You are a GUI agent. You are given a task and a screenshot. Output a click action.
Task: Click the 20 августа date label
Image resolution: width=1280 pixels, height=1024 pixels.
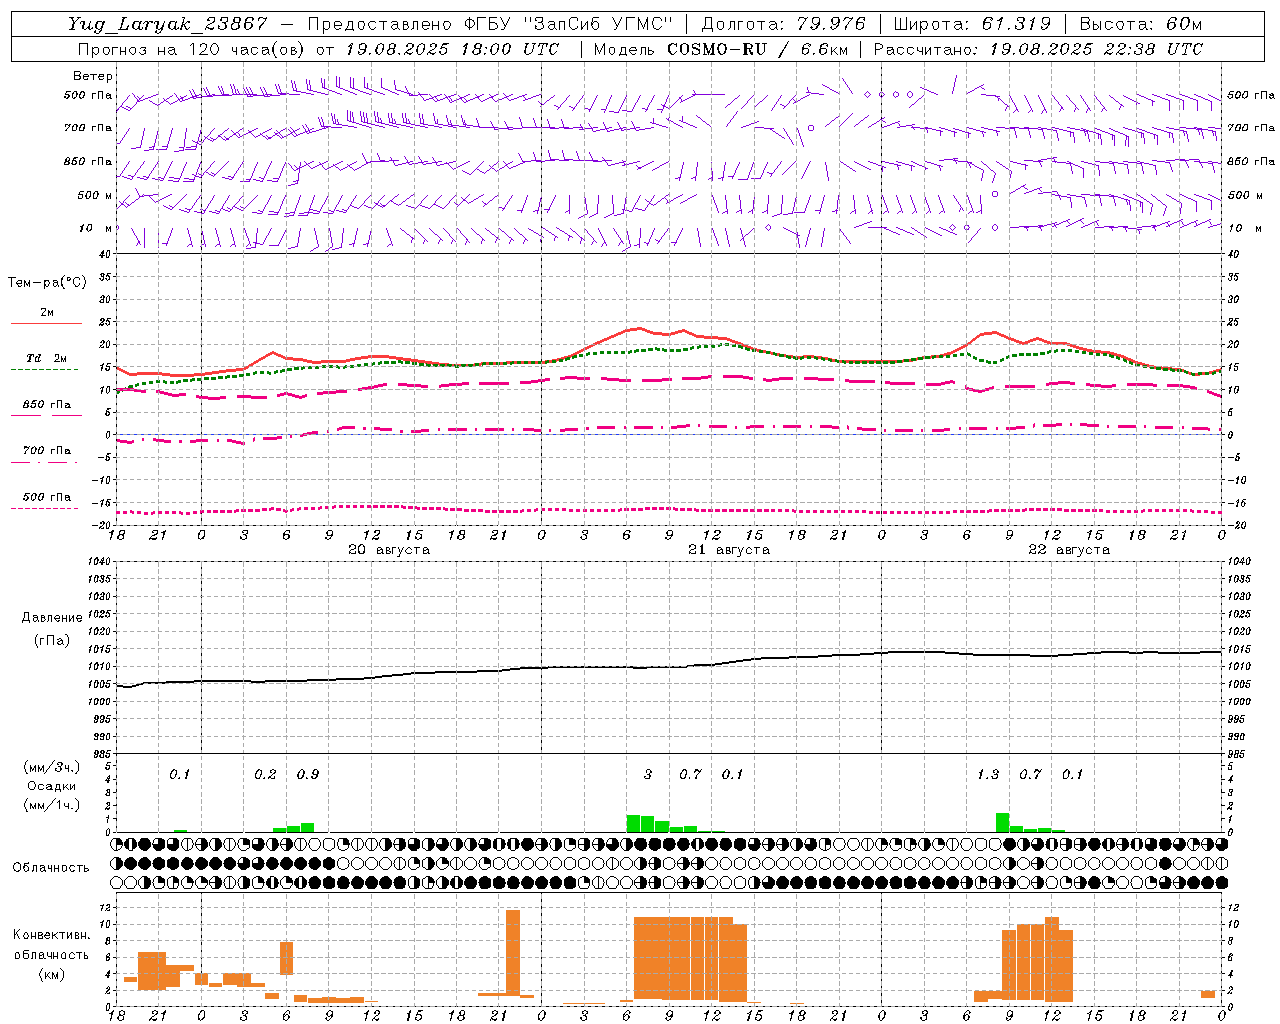389,550
